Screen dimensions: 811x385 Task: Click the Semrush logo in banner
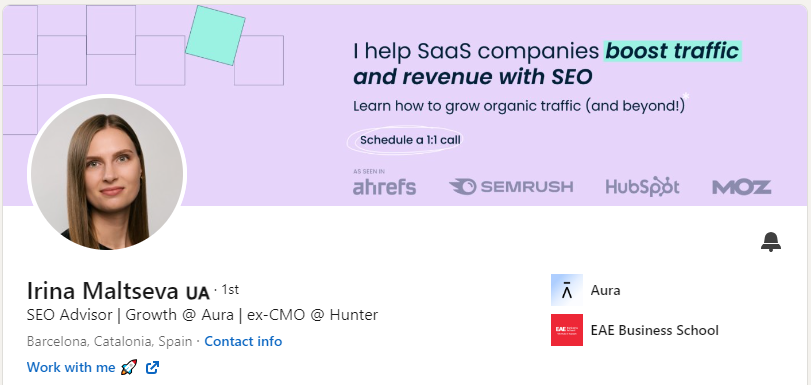(511, 186)
